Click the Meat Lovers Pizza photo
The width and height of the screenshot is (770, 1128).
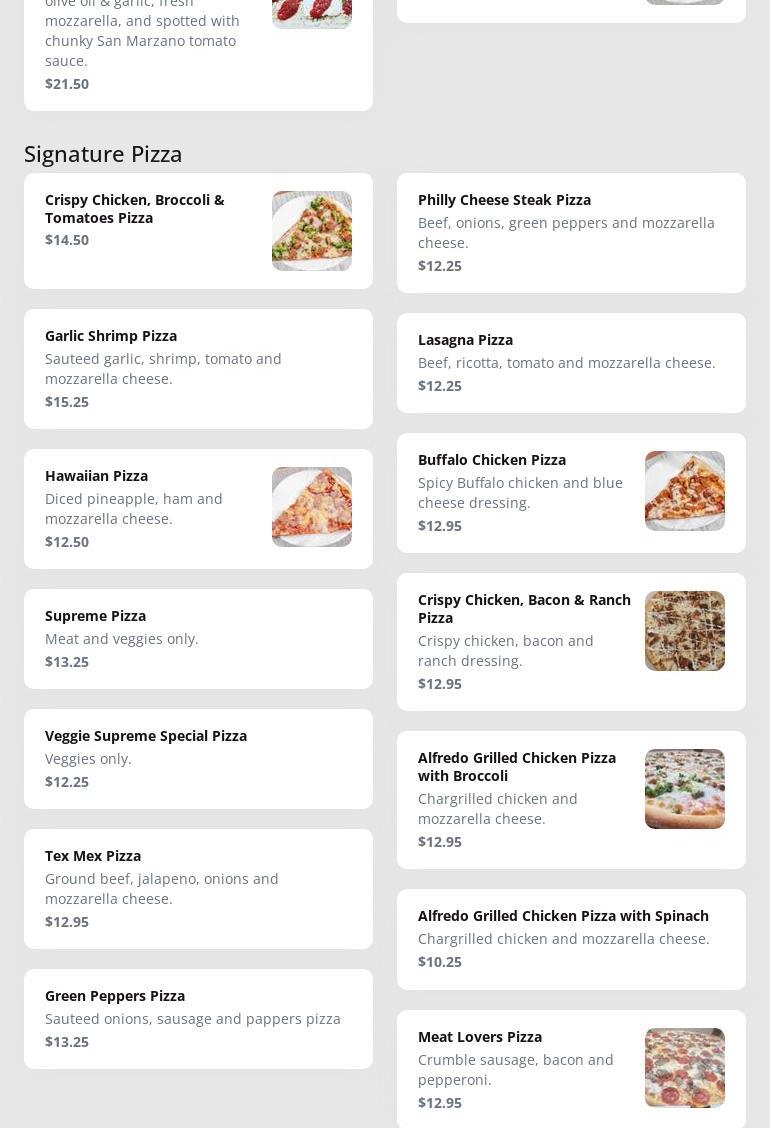[x=685, y=1068]
